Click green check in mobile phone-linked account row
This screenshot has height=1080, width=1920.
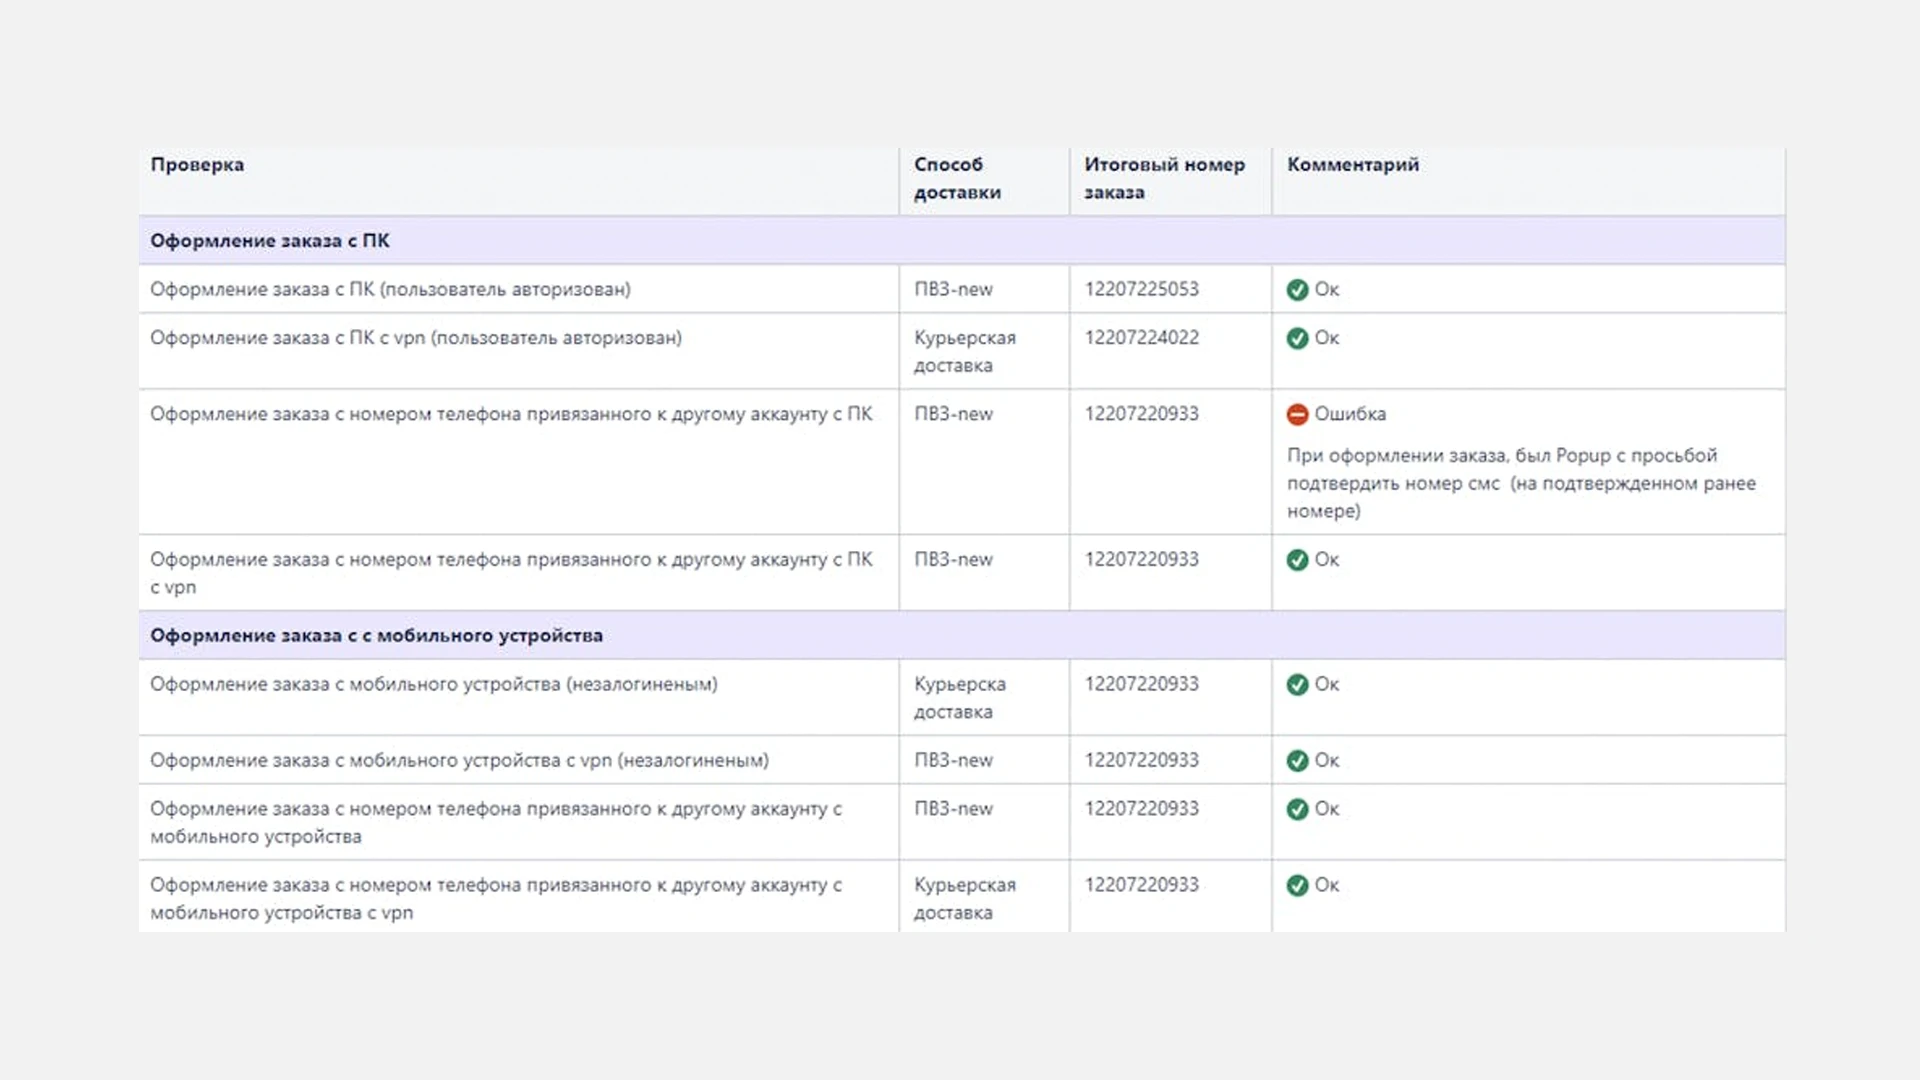tap(1297, 809)
